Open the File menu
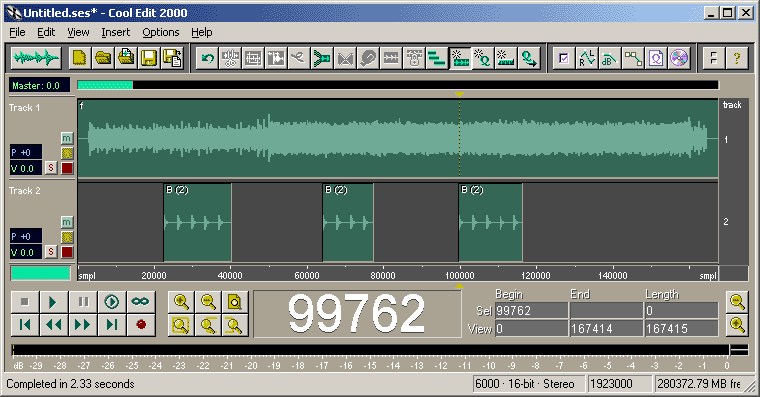Screen dimensions: 760x397 [x=17, y=32]
